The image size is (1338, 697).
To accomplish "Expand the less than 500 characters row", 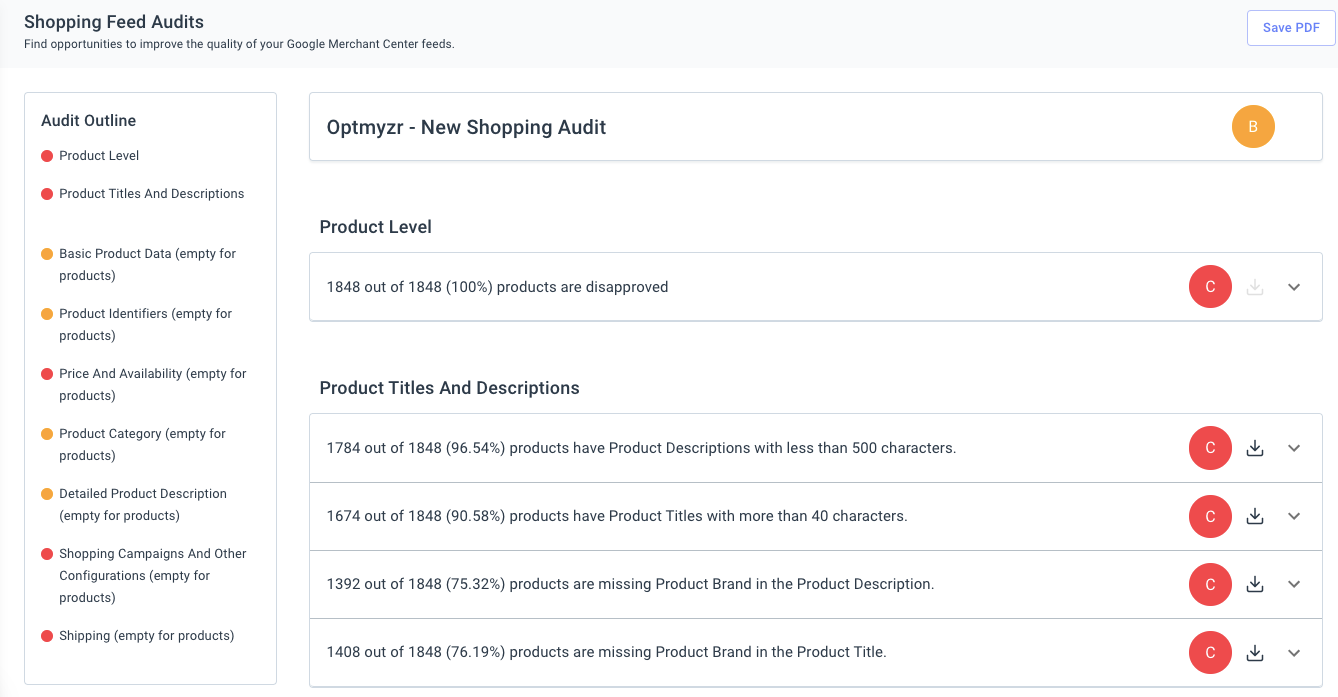I will coord(1294,448).
